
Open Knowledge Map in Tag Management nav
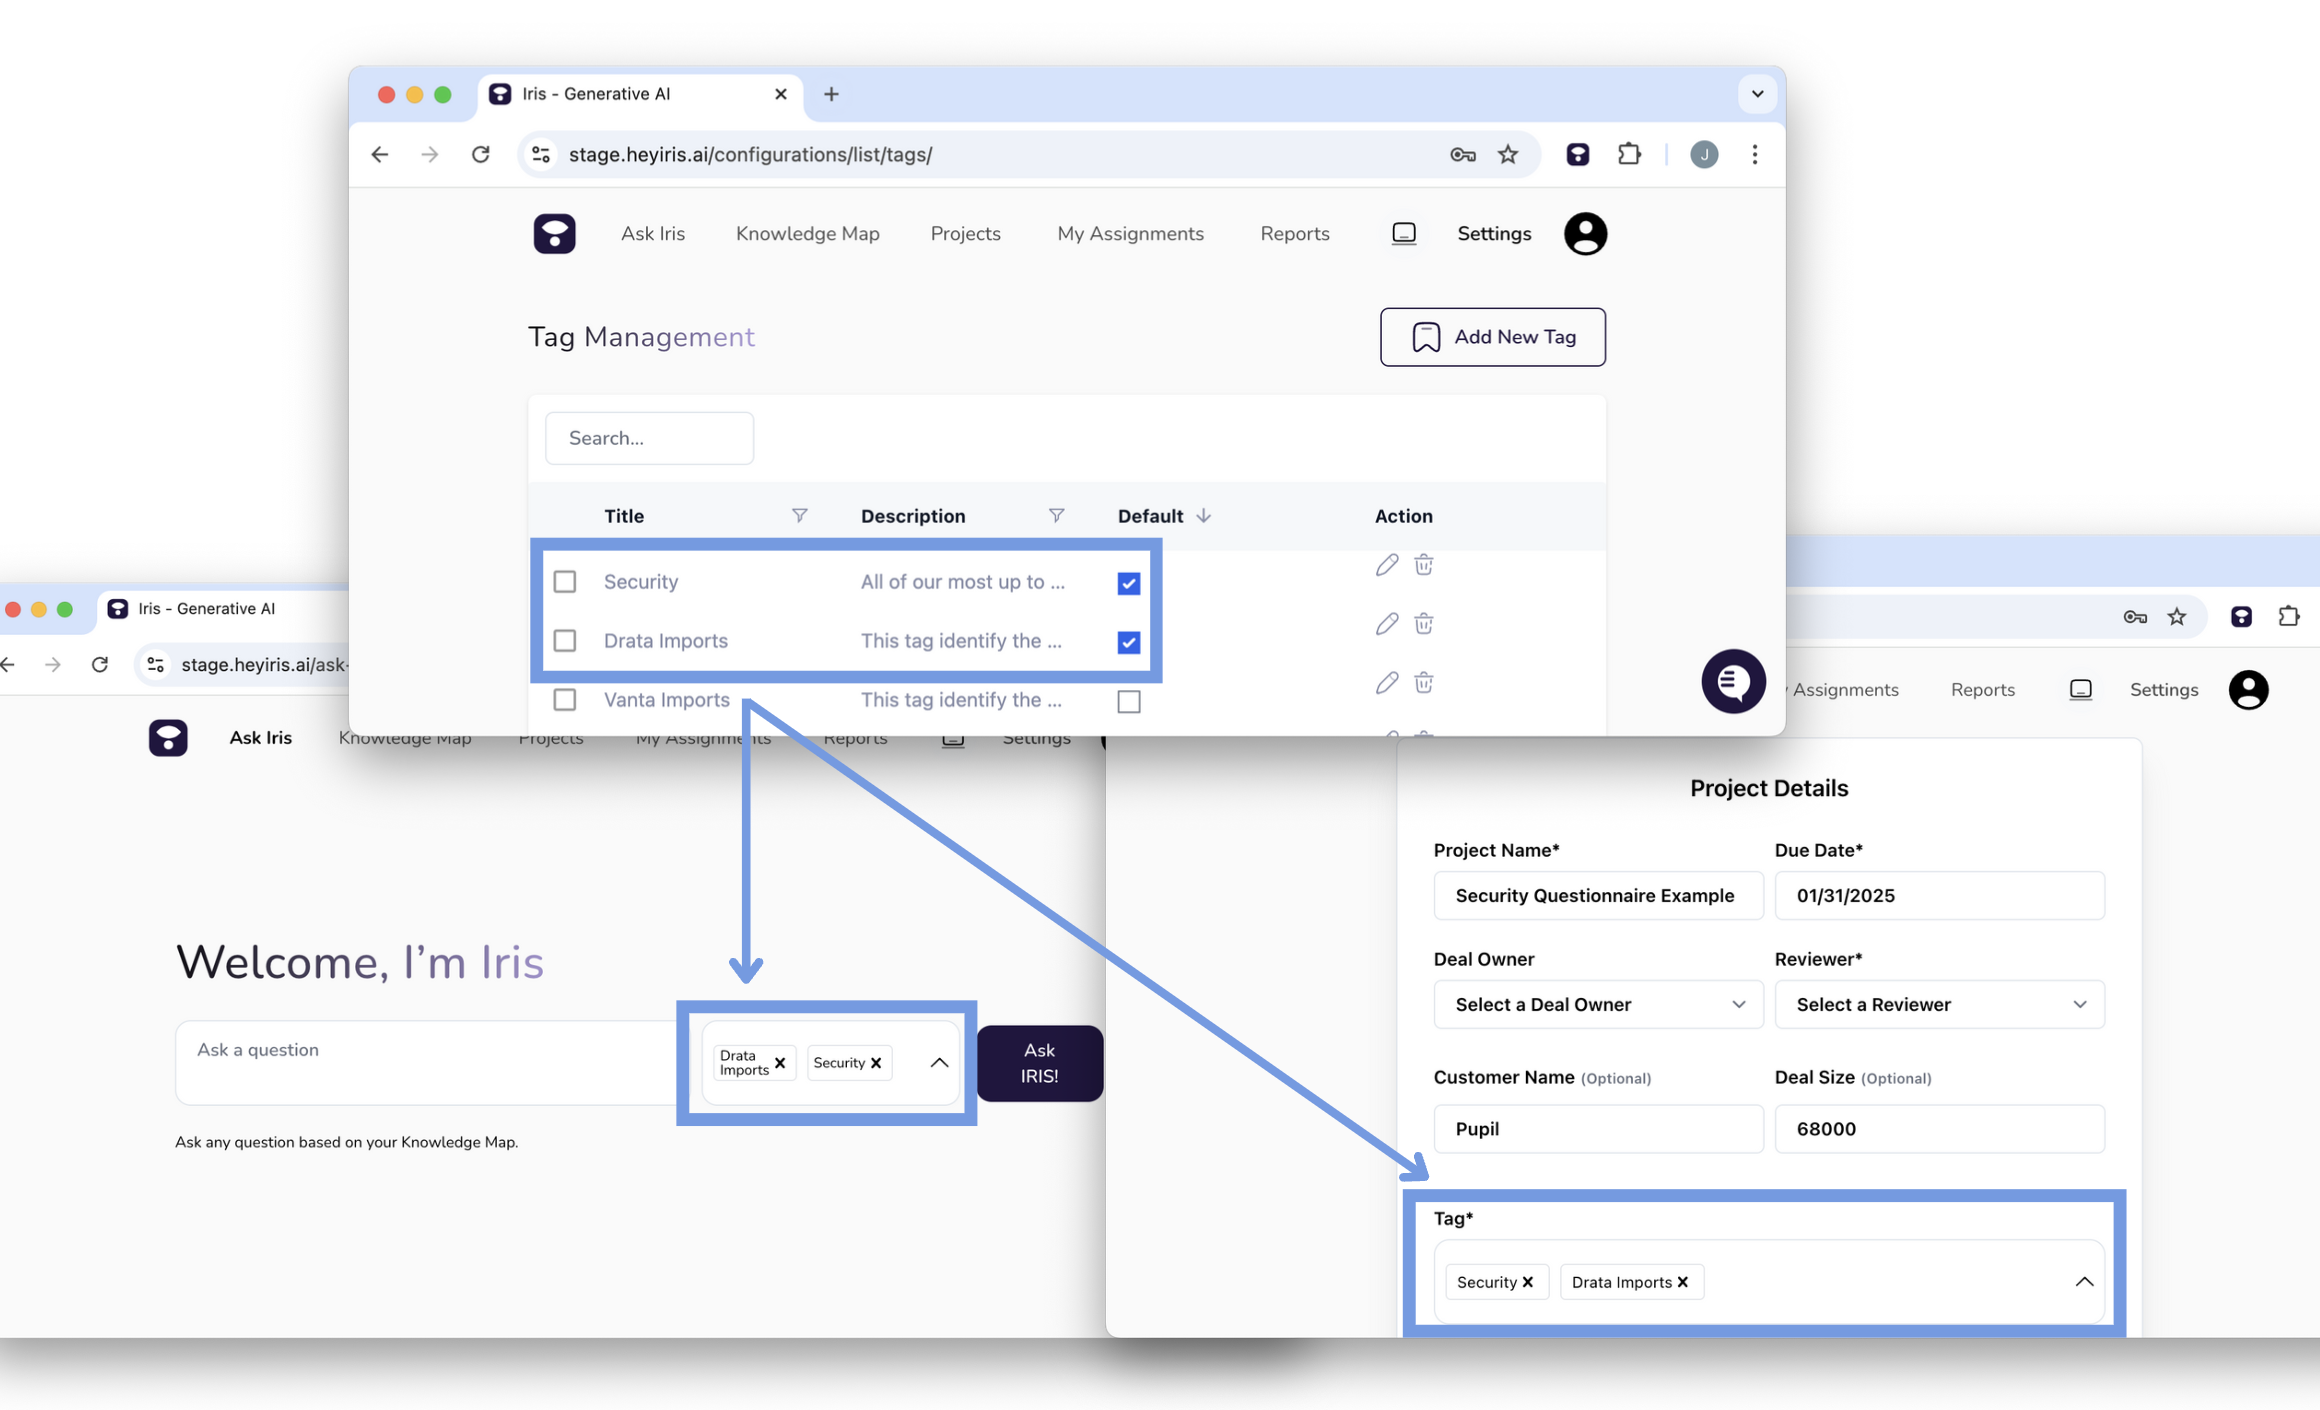click(x=808, y=233)
